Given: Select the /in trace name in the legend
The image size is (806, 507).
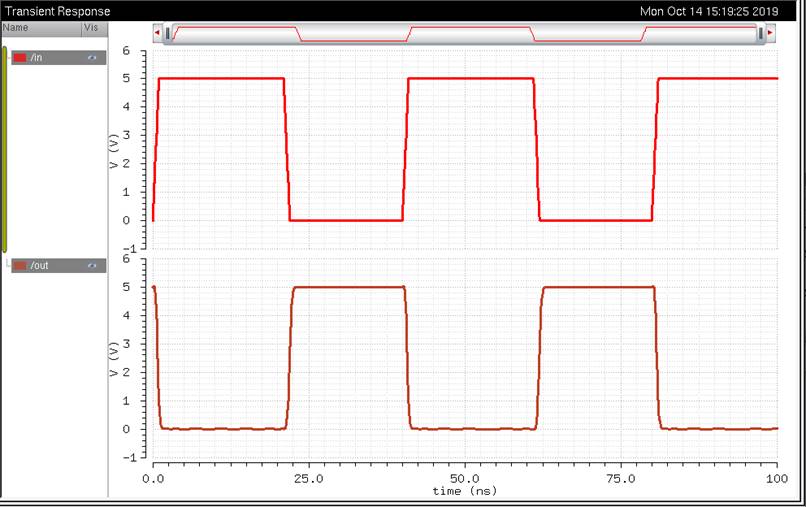Looking at the screenshot, I should point(38,58).
